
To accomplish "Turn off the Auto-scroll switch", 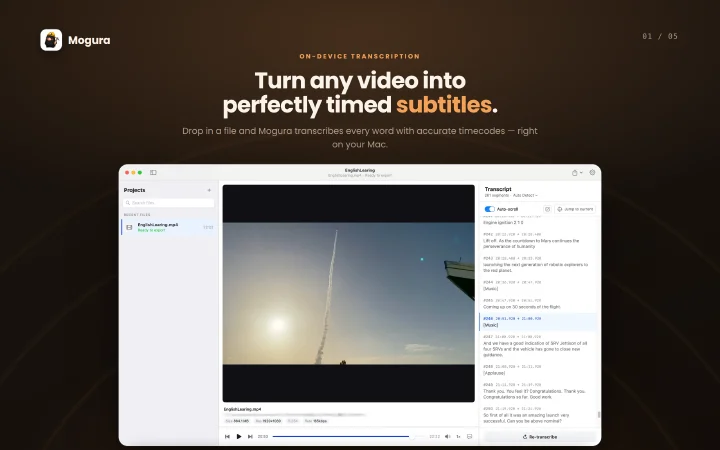I will click(489, 209).
